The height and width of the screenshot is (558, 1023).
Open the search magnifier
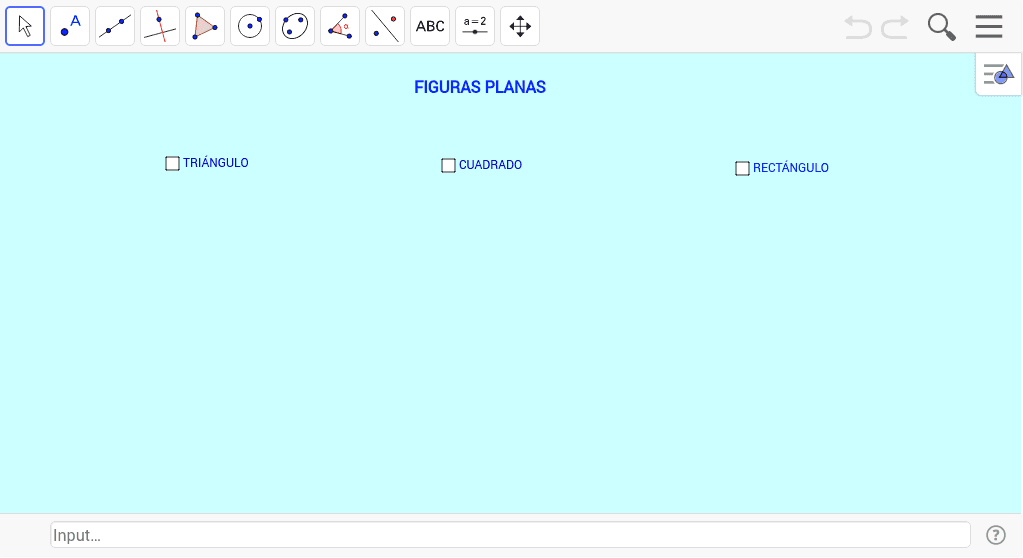pyautogui.click(x=941, y=27)
